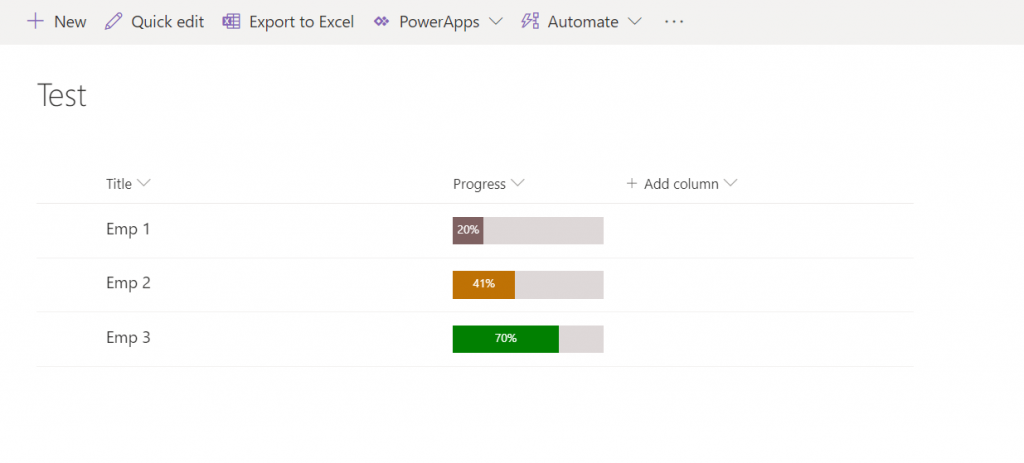Click the Progress column header

pos(479,184)
